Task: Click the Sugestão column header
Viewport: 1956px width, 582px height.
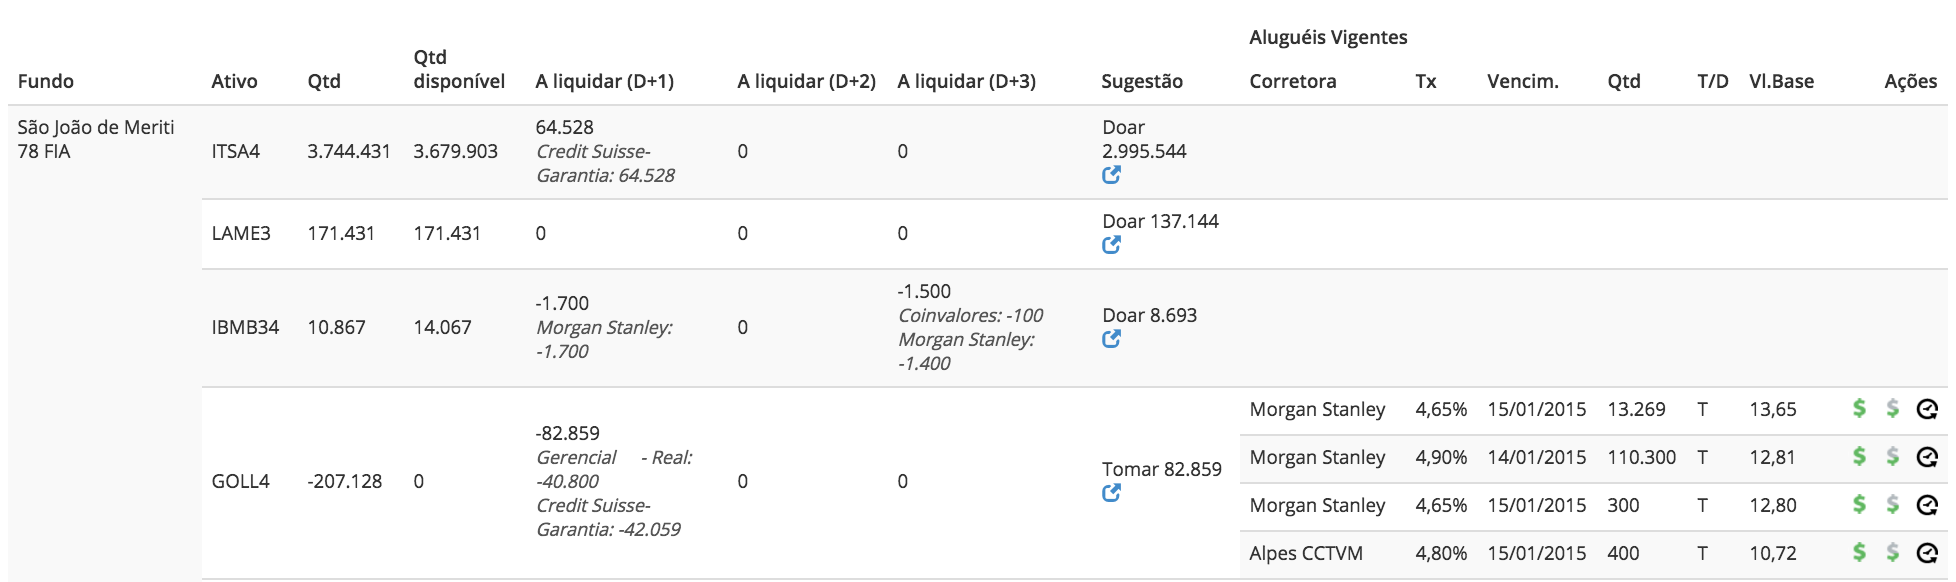Action: click(1142, 81)
